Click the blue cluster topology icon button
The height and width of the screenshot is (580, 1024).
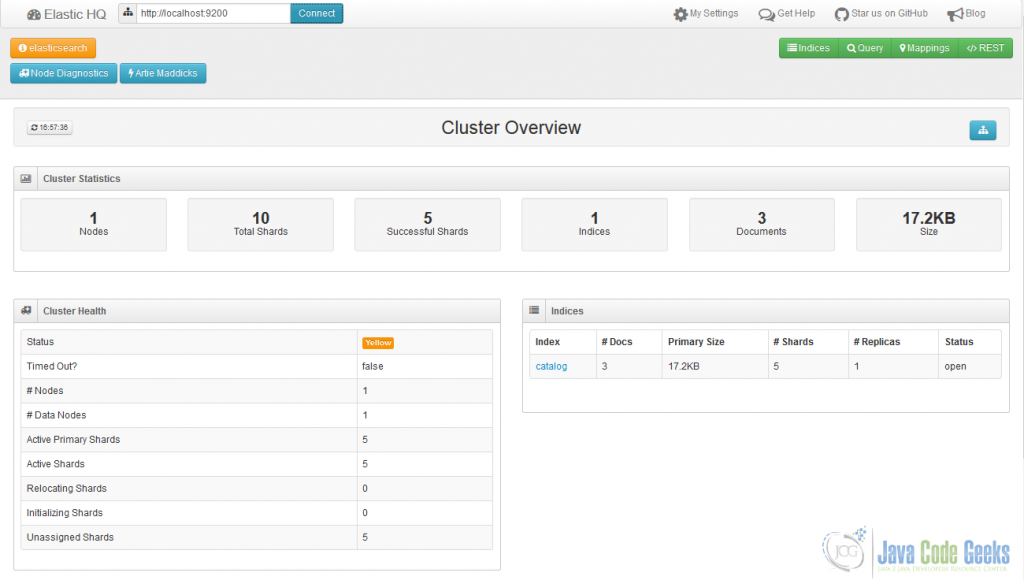coord(983,130)
